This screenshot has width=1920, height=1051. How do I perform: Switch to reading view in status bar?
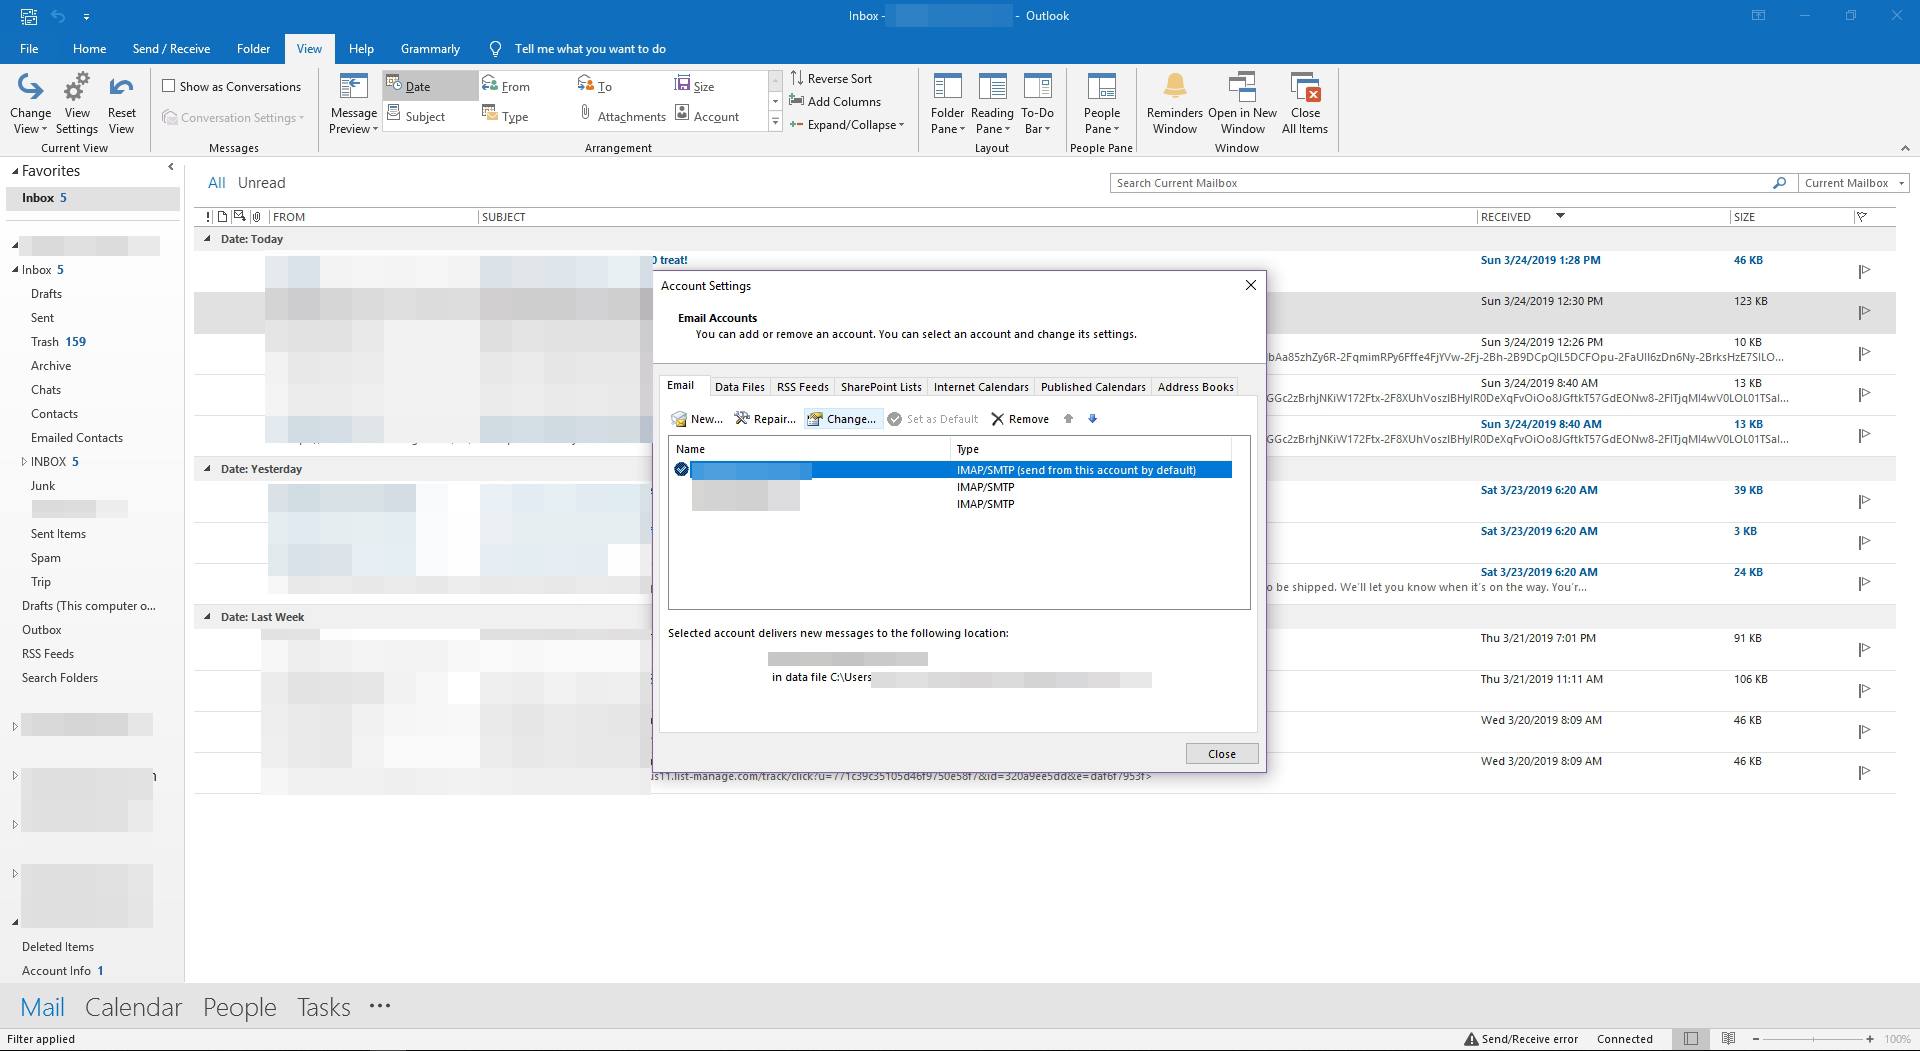tap(1728, 1039)
